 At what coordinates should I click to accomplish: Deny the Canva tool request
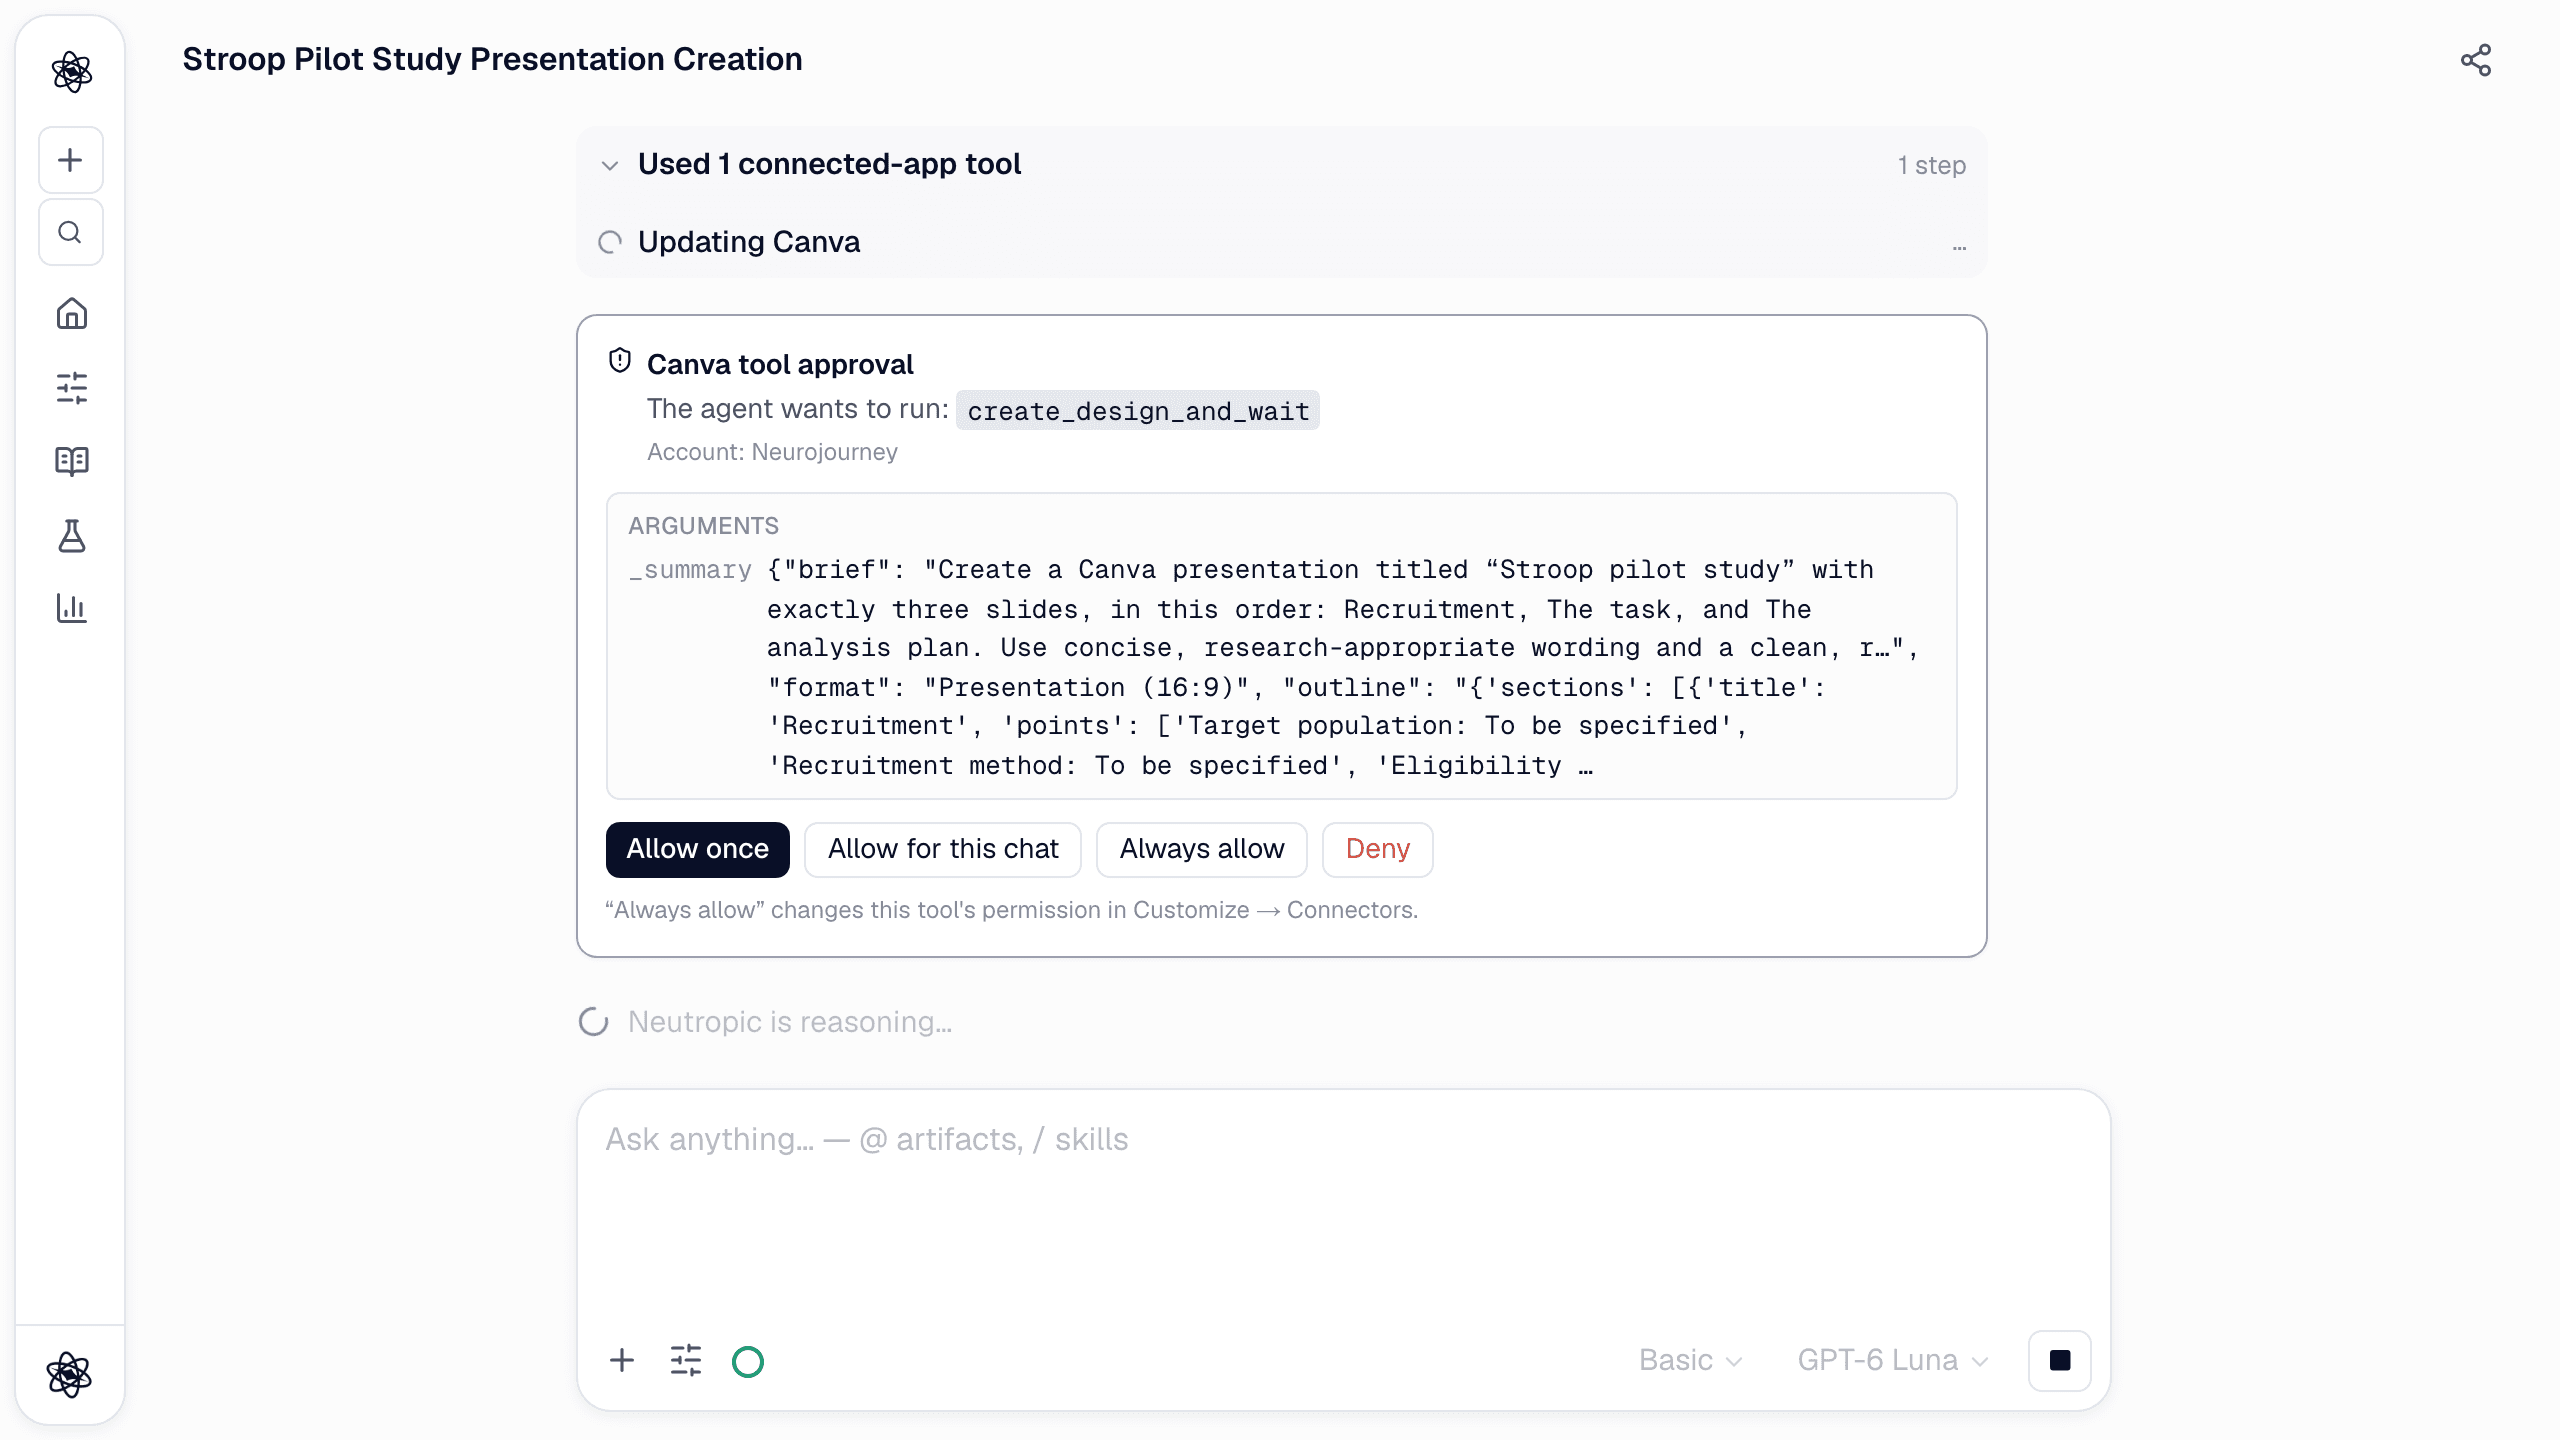pos(1378,849)
